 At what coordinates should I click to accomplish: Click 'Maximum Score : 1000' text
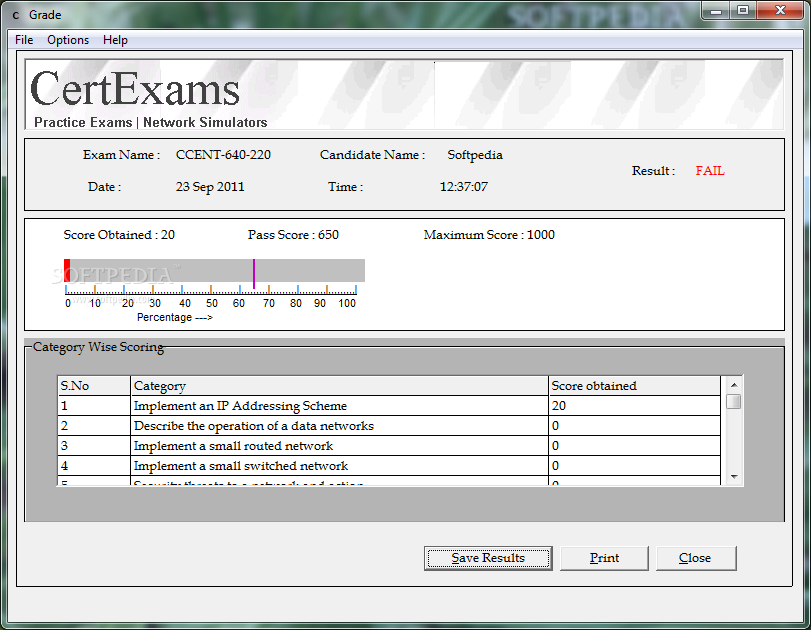489,235
